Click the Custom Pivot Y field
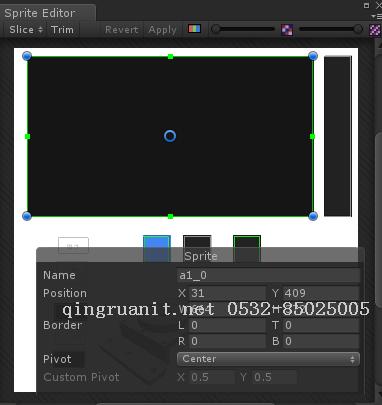The image size is (382, 405). click(x=274, y=377)
